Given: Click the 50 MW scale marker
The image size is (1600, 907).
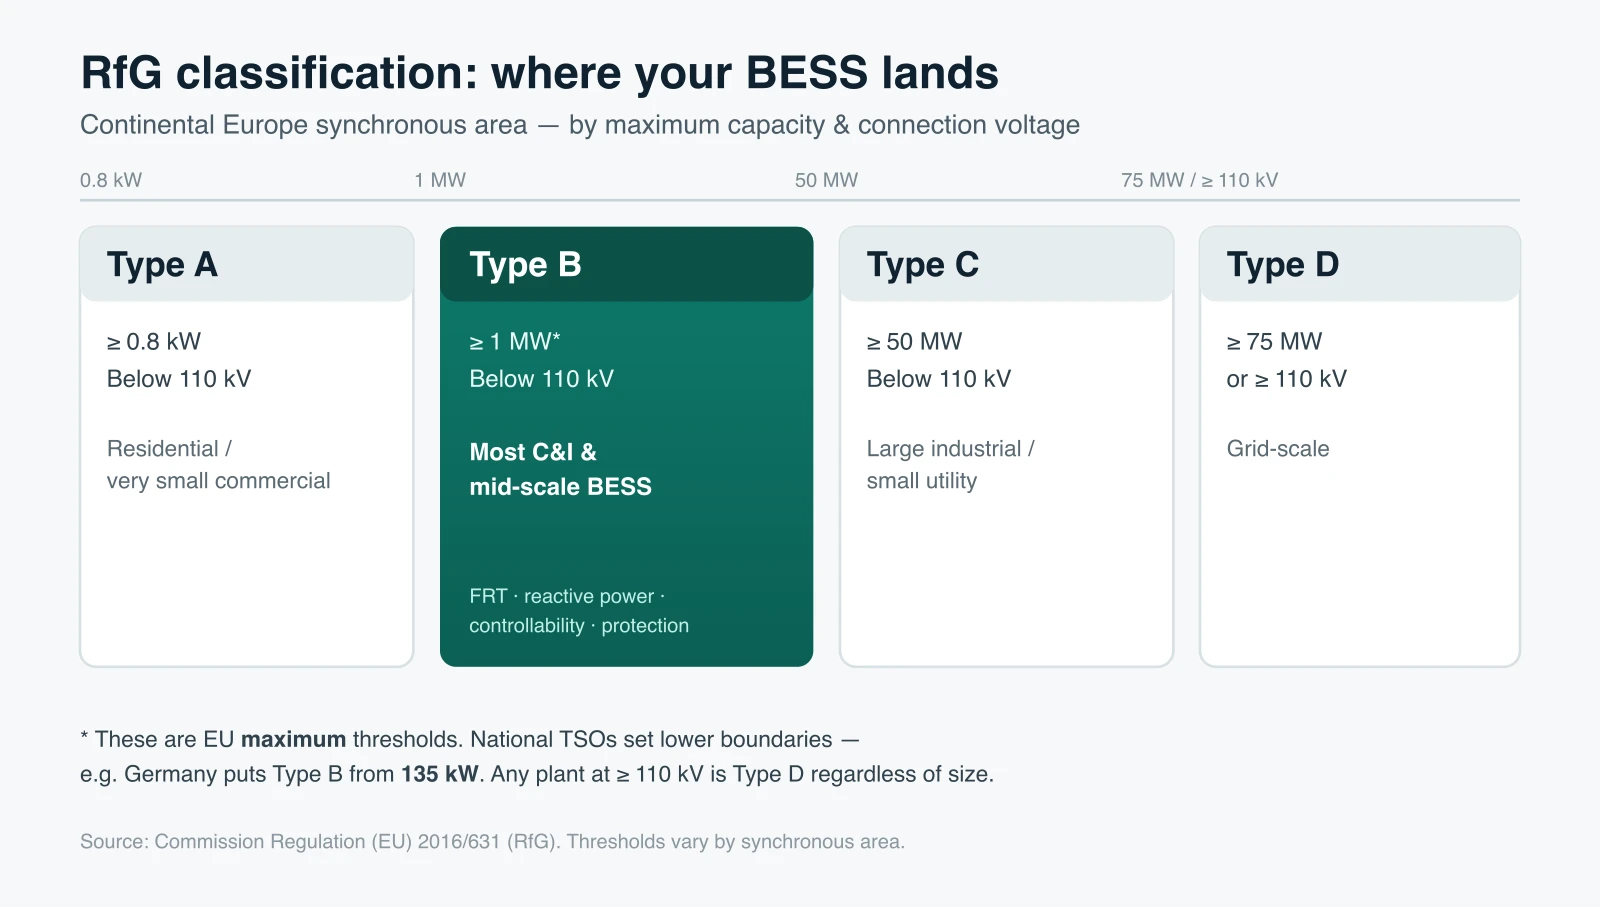Looking at the screenshot, I should [x=826, y=180].
